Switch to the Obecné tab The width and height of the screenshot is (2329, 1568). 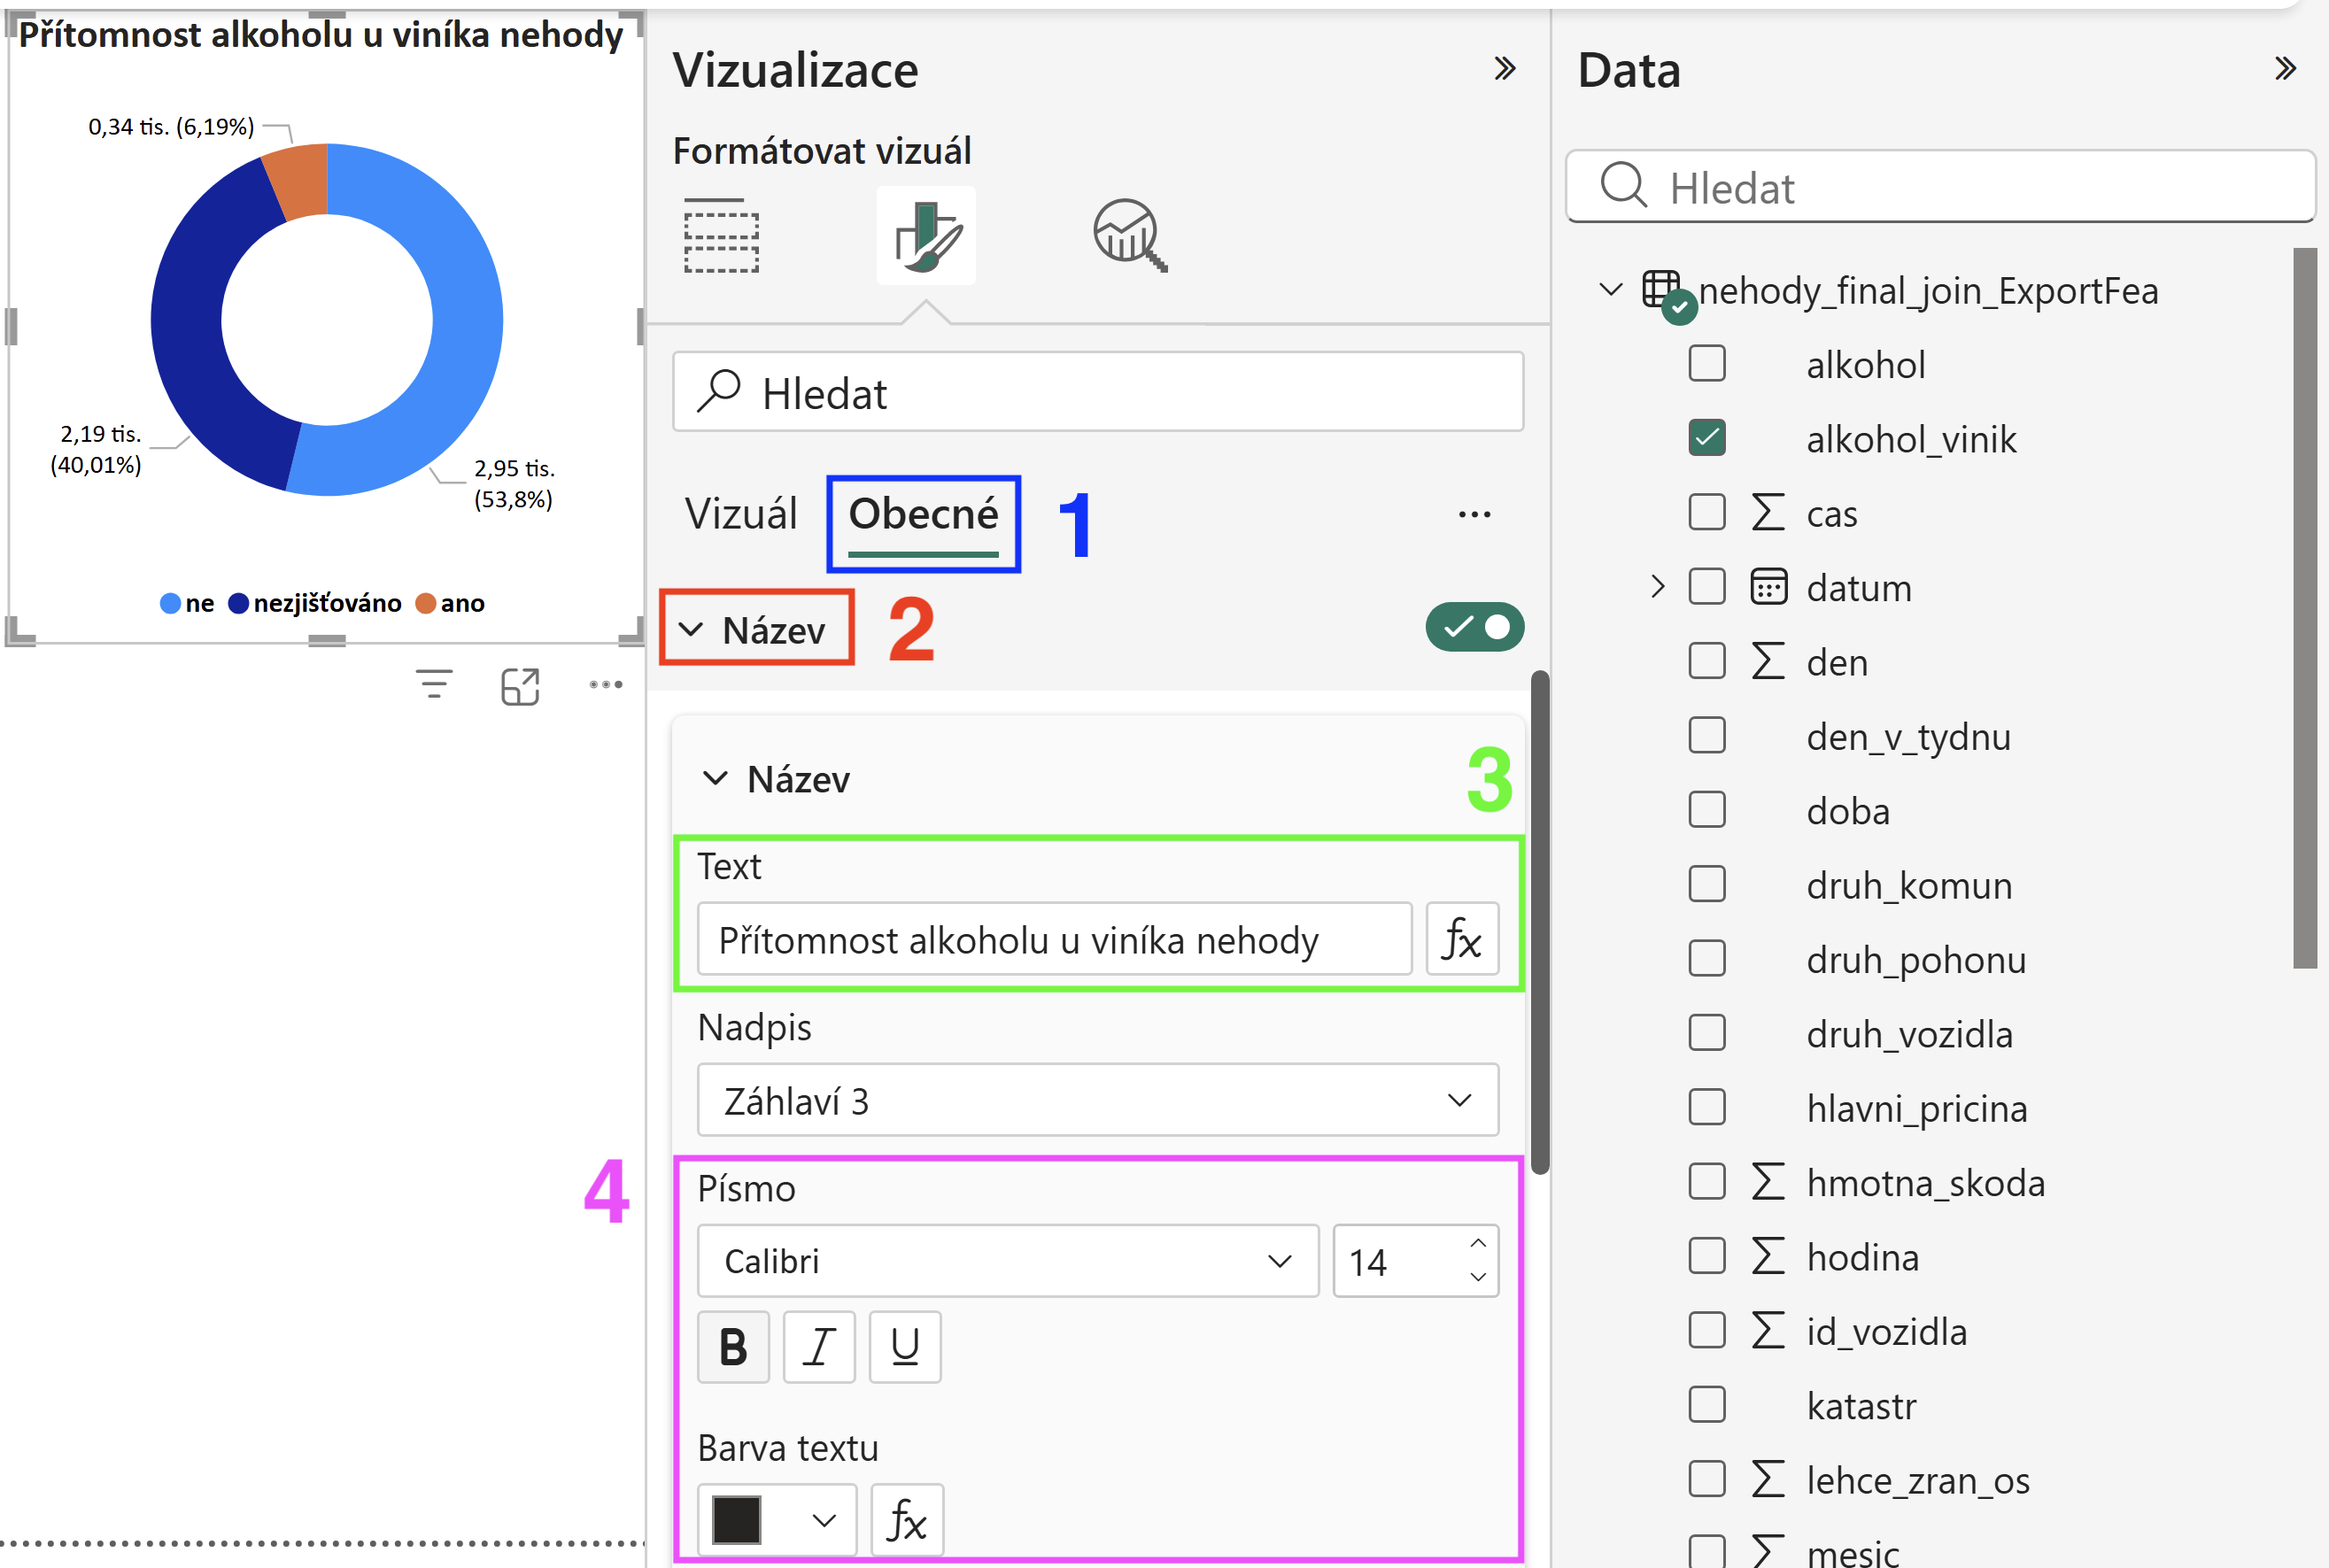pos(923,514)
